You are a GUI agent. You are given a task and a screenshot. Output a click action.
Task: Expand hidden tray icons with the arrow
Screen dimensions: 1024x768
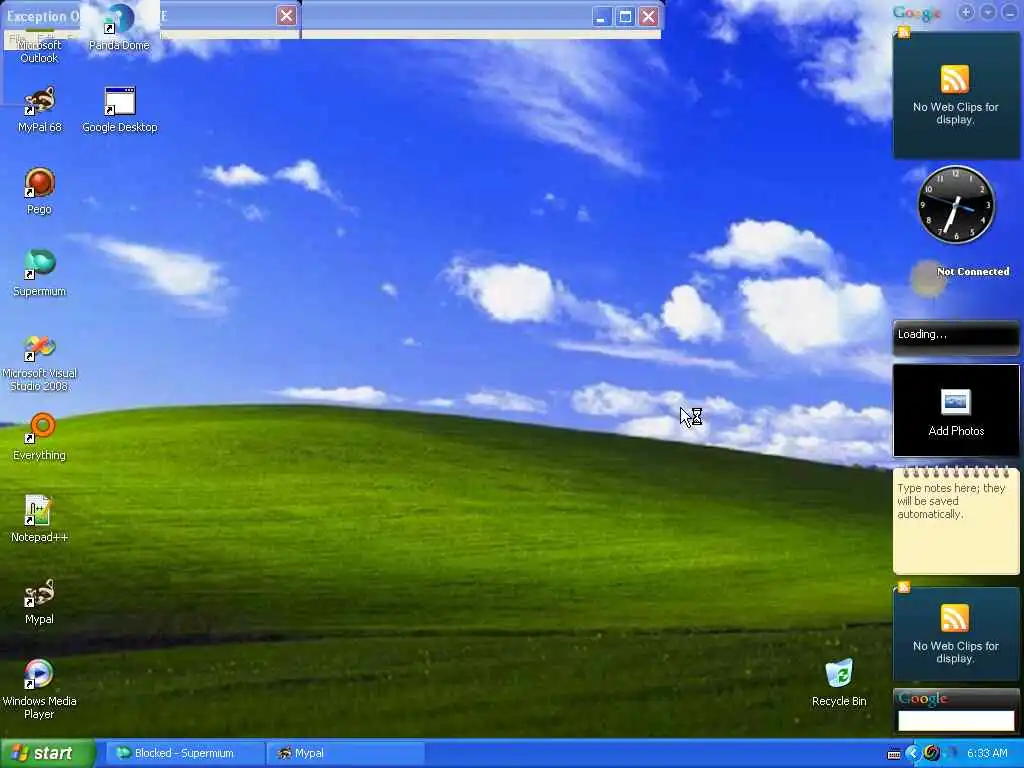pos(912,754)
